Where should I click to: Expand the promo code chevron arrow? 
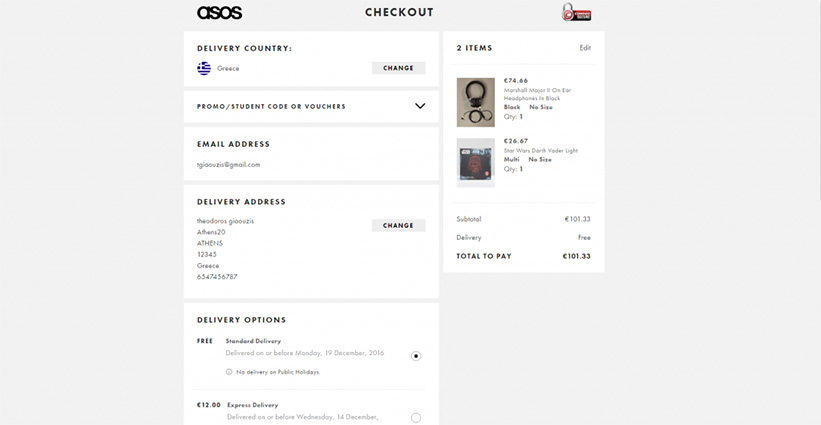pyautogui.click(x=420, y=106)
